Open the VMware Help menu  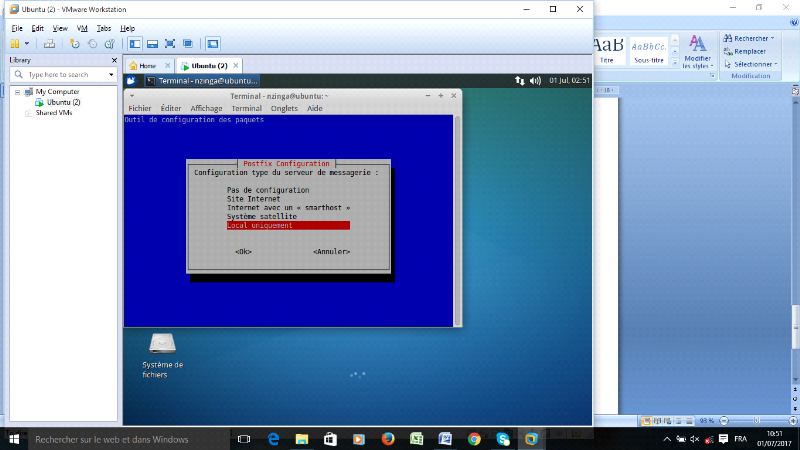127,29
